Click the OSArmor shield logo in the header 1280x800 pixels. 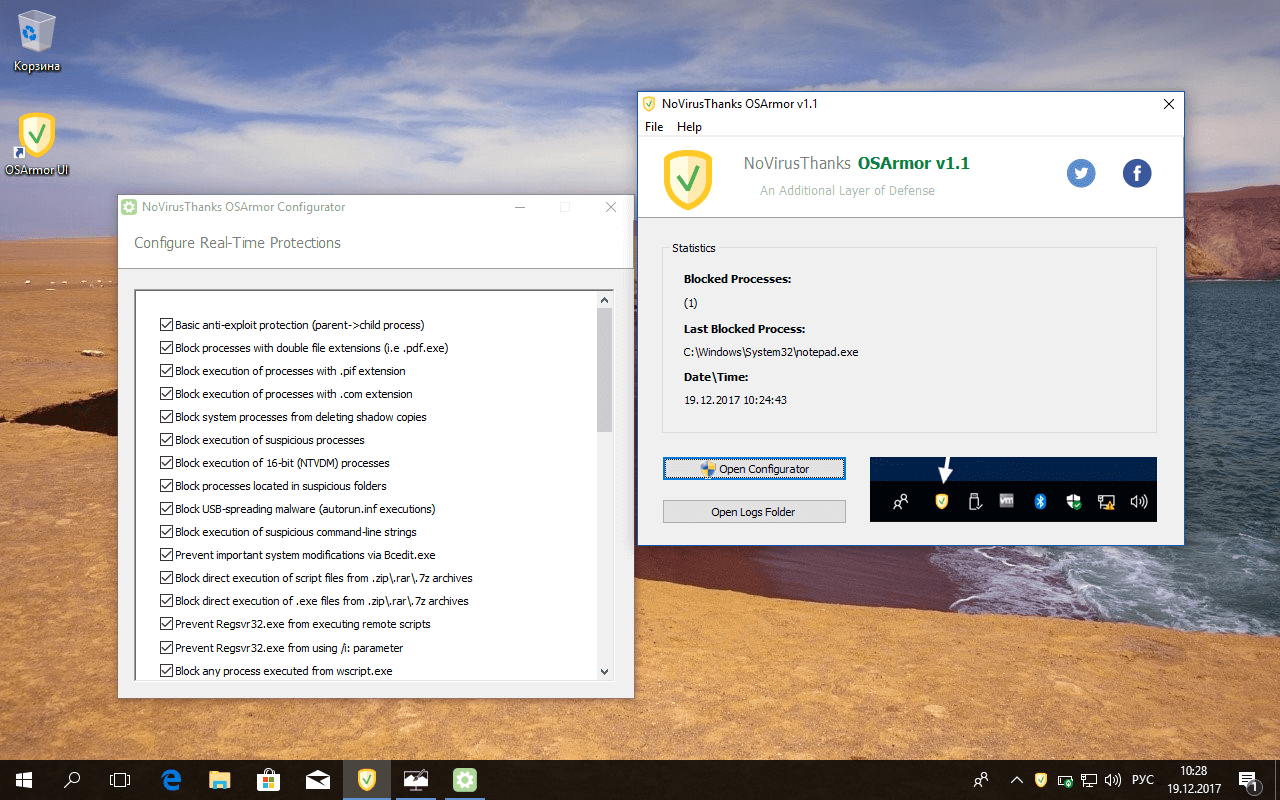tap(688, 179)
